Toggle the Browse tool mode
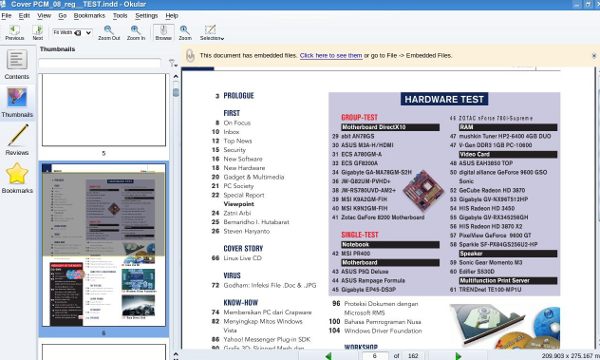Viewport: 600px width, 360px height. 163,33
